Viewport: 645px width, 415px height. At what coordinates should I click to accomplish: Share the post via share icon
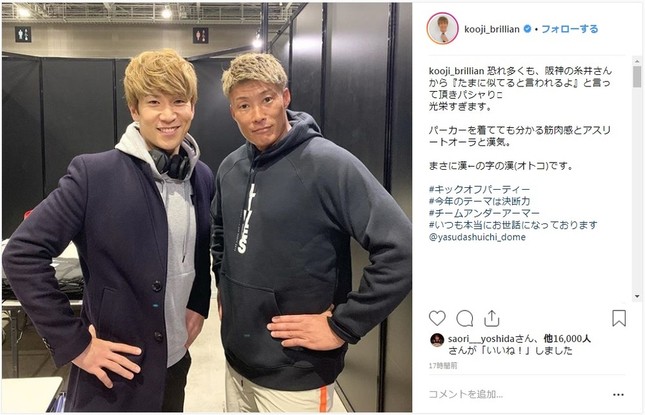pyautogui.click(x=492, y=318)
